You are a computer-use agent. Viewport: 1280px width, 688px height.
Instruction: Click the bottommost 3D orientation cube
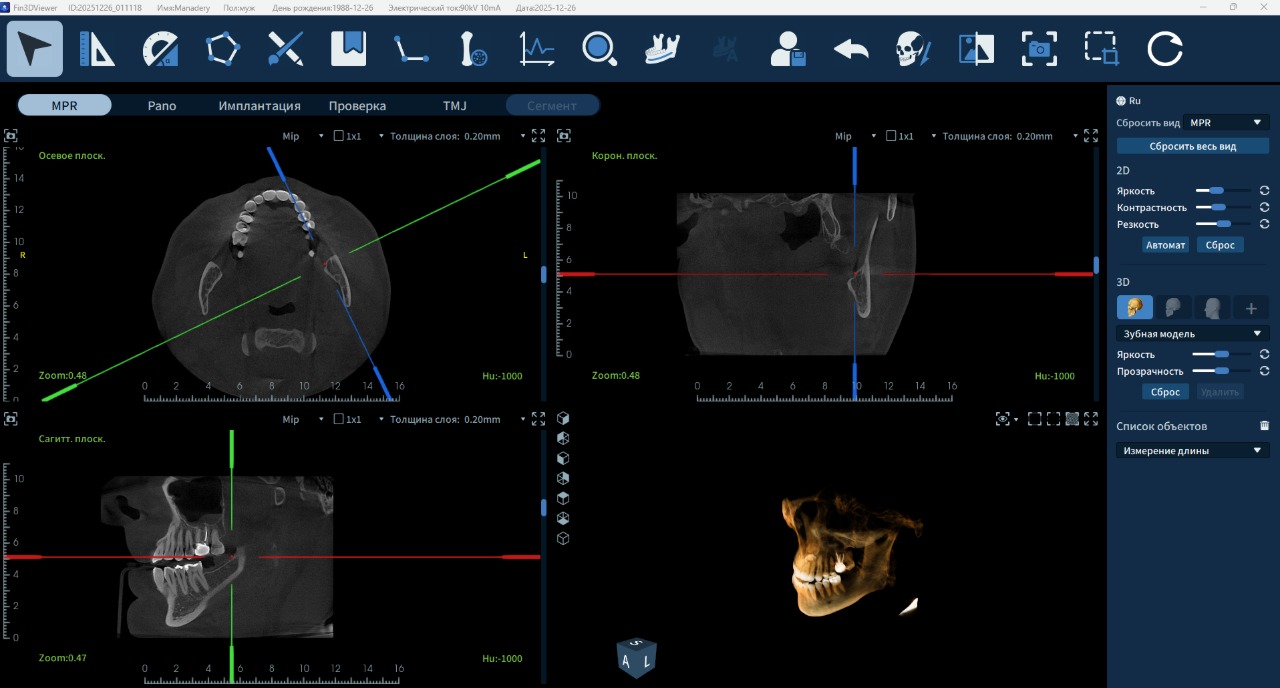tap(563, 538)
